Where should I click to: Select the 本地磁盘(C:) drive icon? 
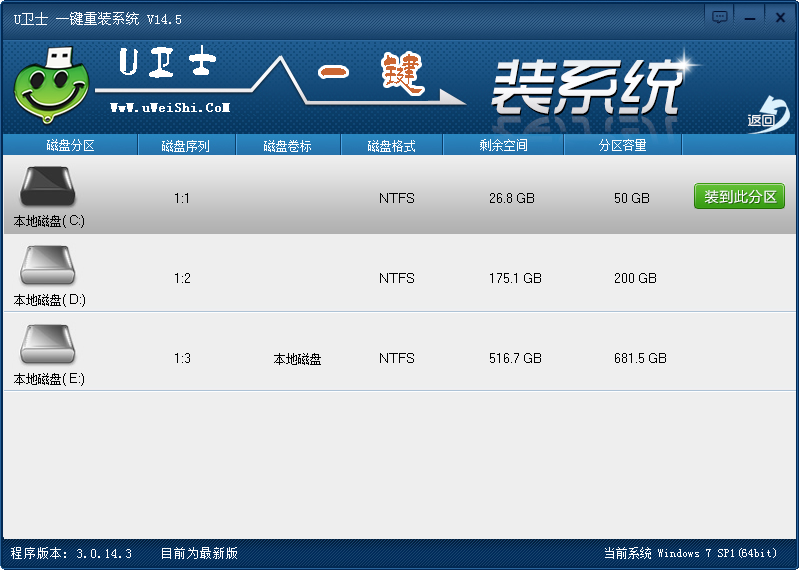47,186
